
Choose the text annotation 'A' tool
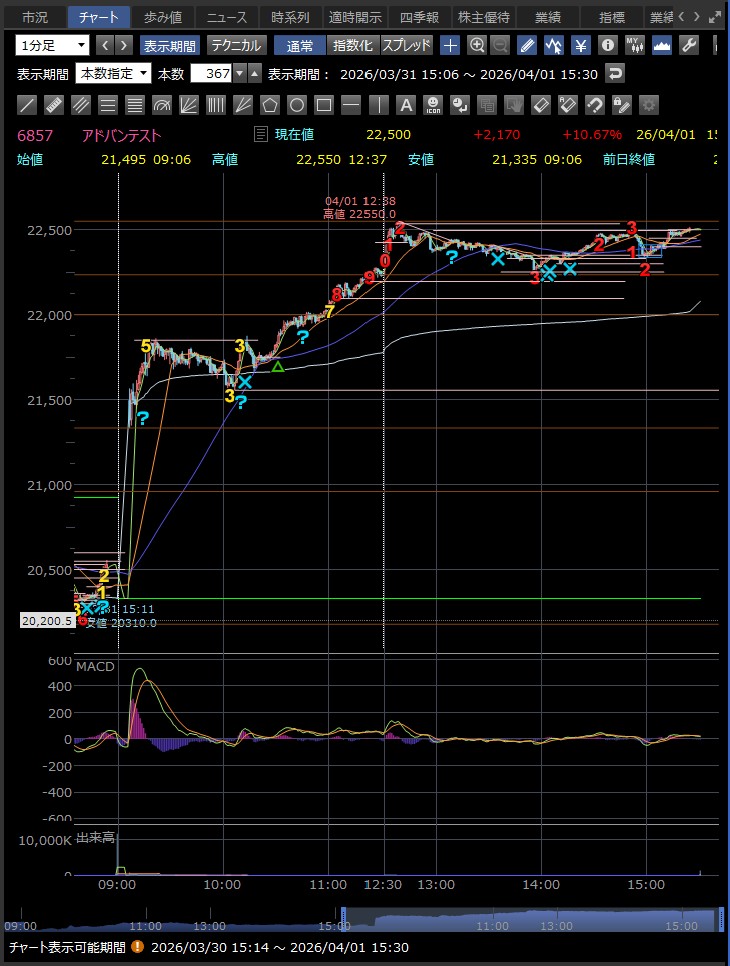pyautogui.click(x=405, y=105)
